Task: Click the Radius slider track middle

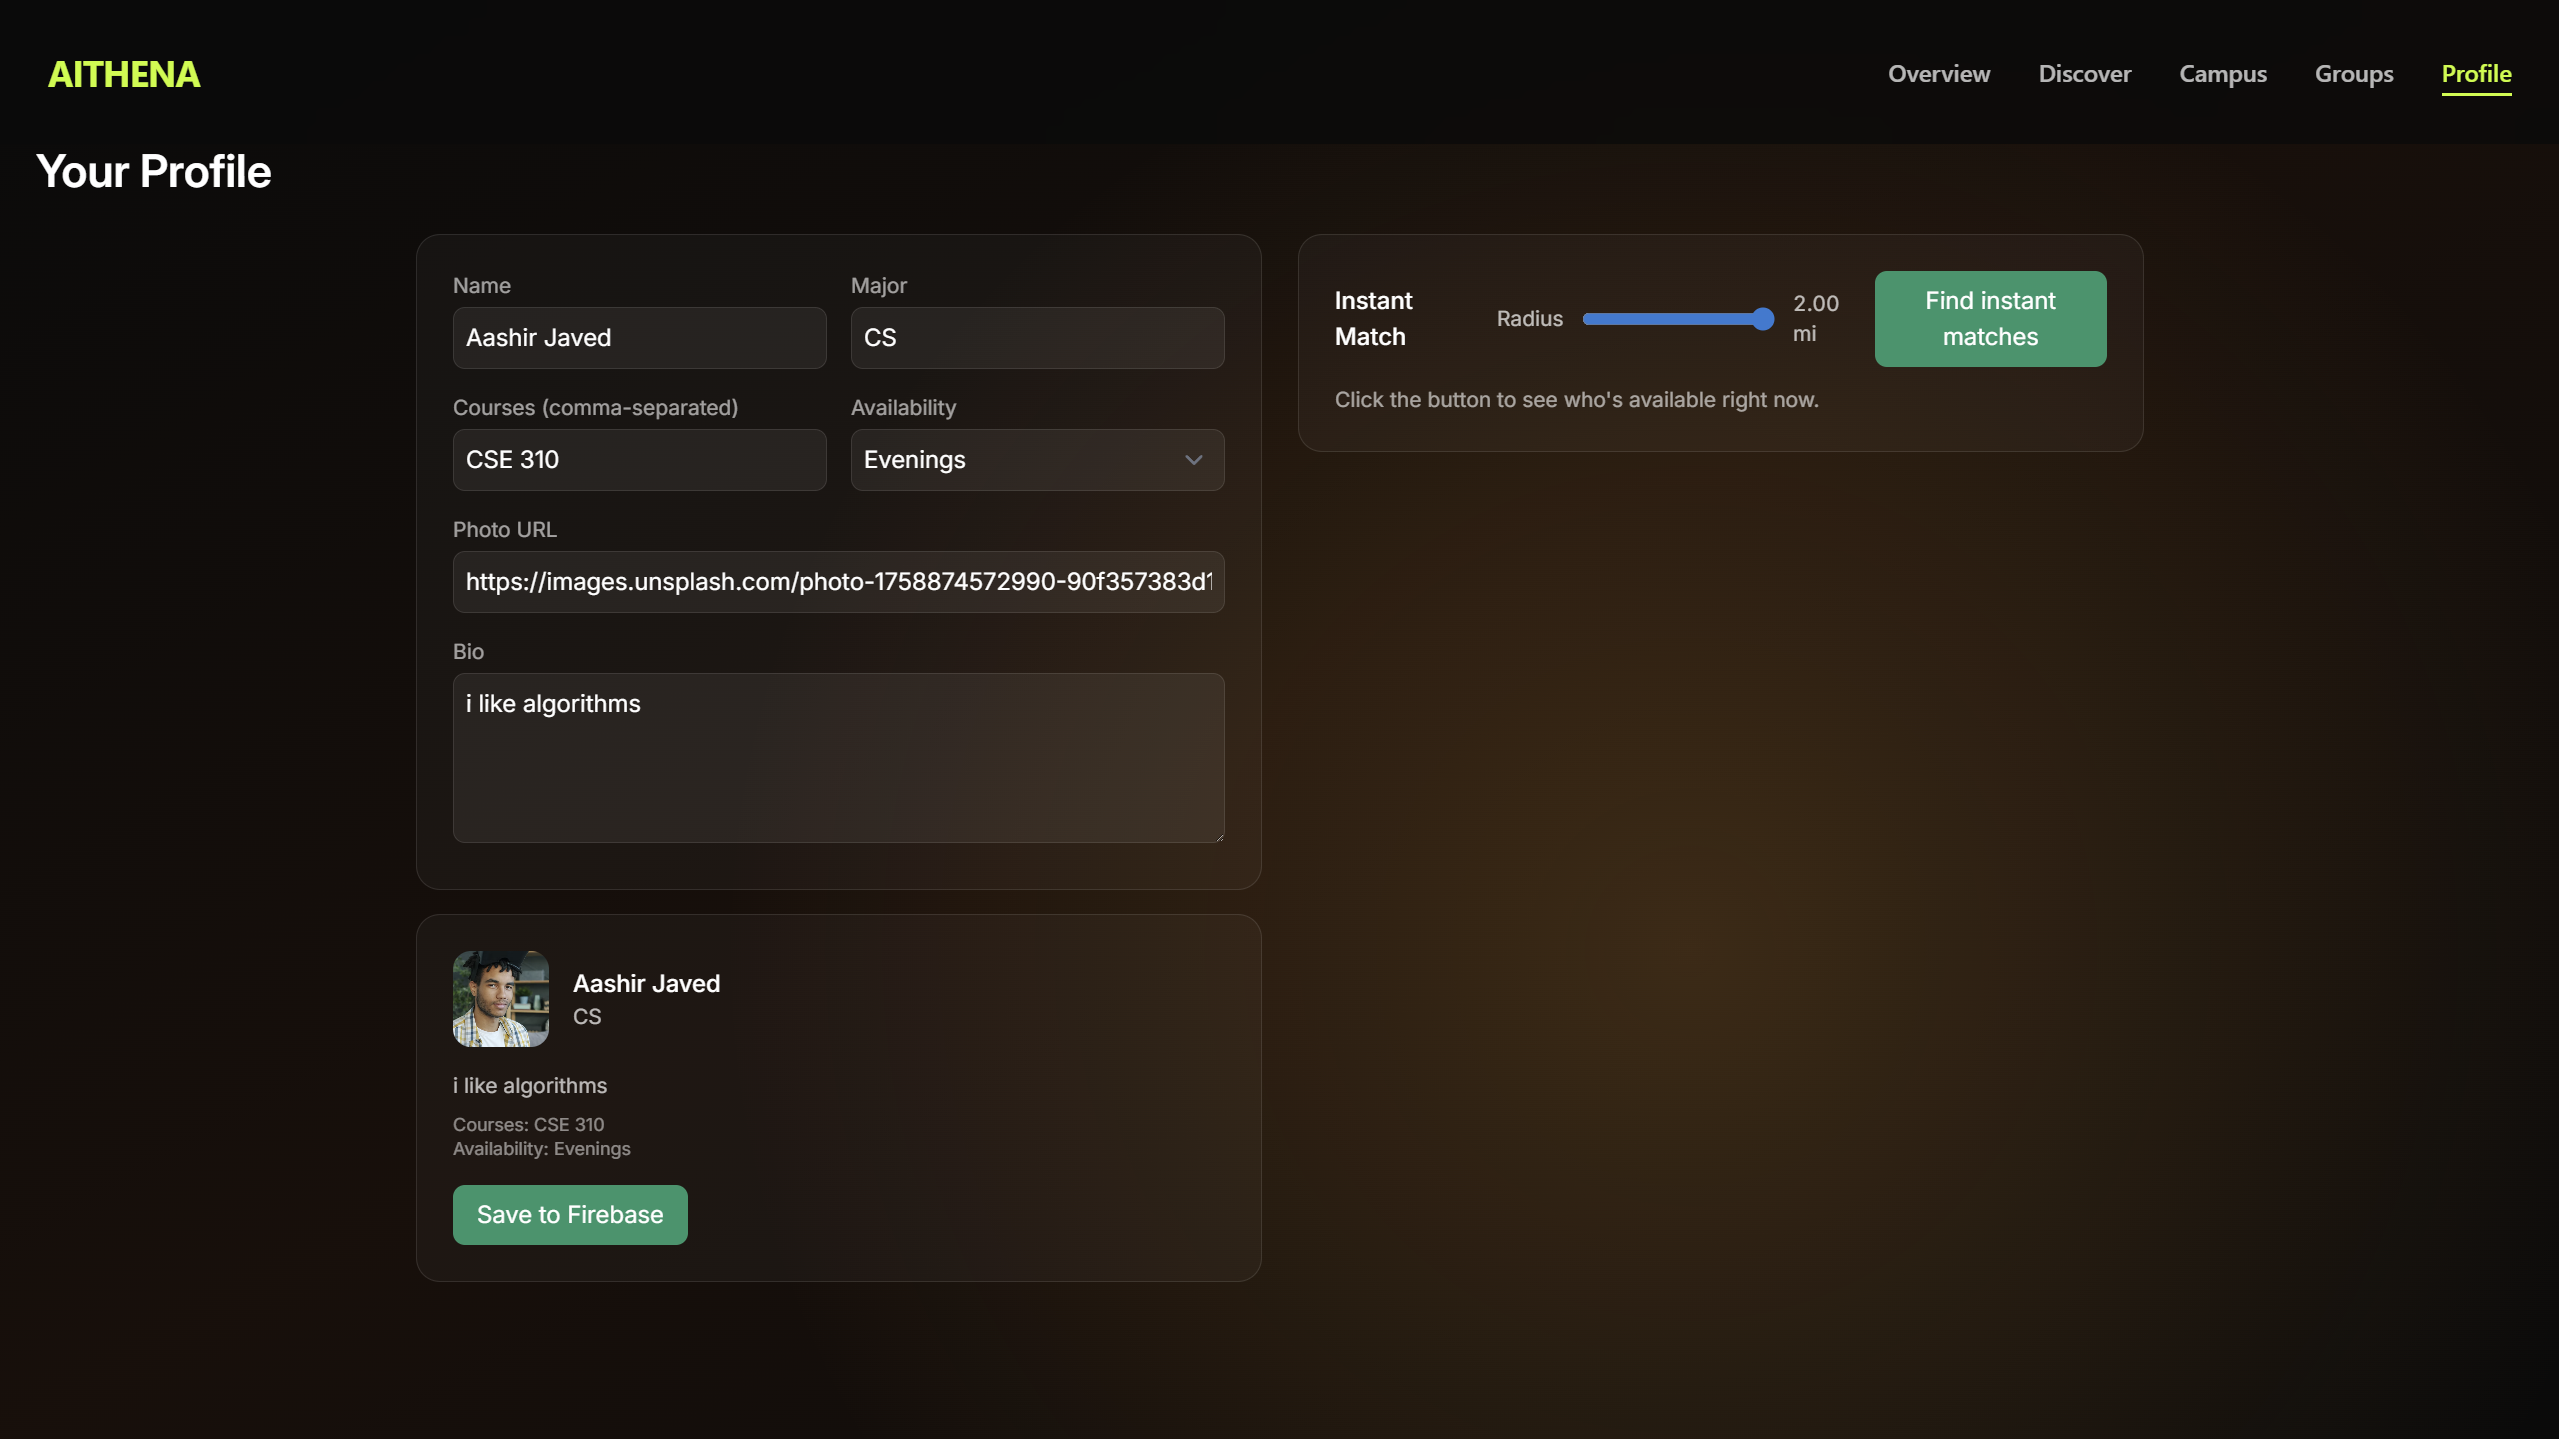Action: [x=1678, y=319]
